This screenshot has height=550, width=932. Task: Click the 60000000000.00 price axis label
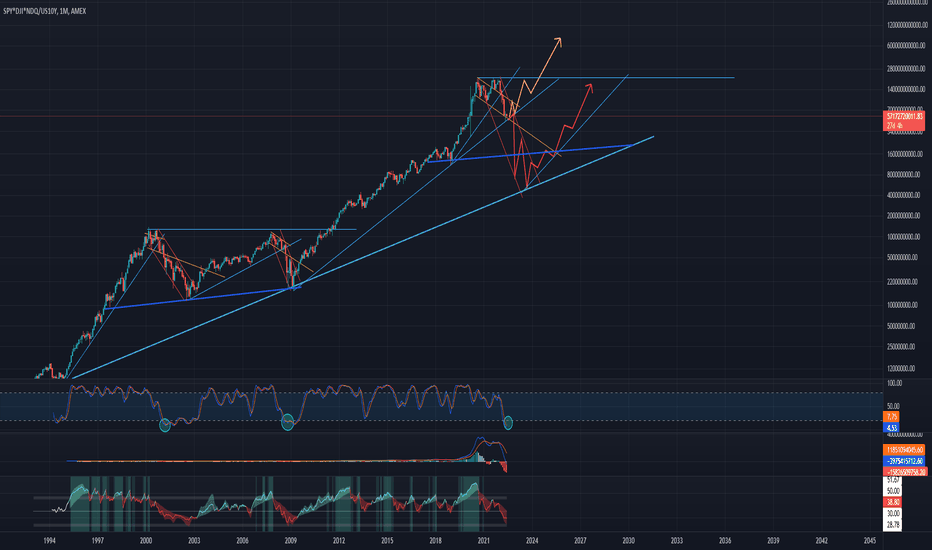(906, 46)
